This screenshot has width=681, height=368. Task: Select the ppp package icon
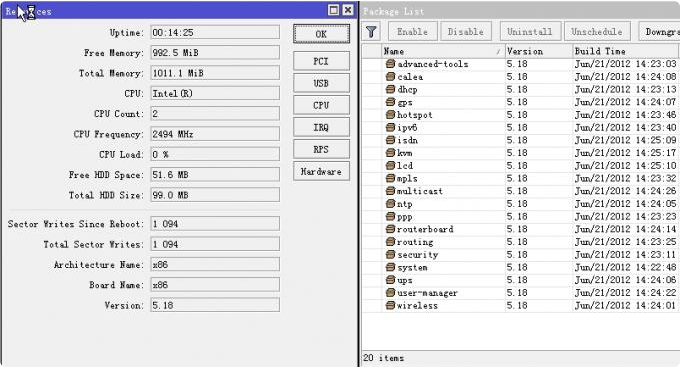[x=390, y=216]
